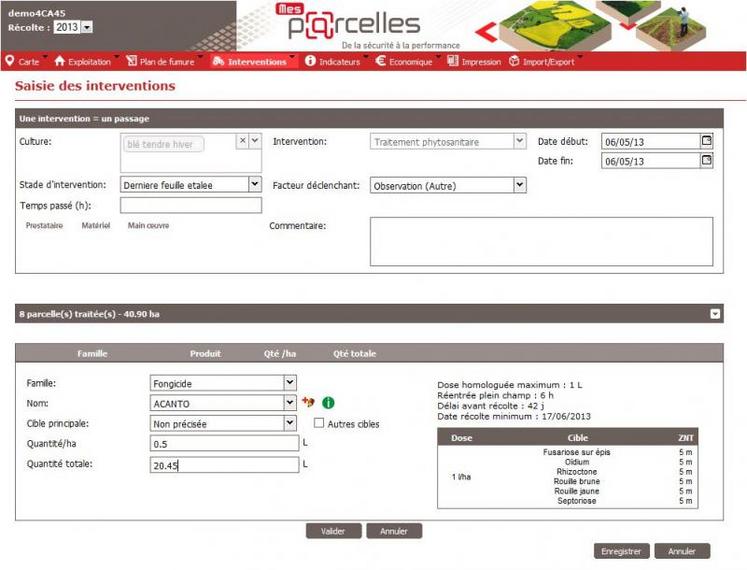747x570 pixels.
Task: Click the add product icon beside Nom
Action: 308,403
